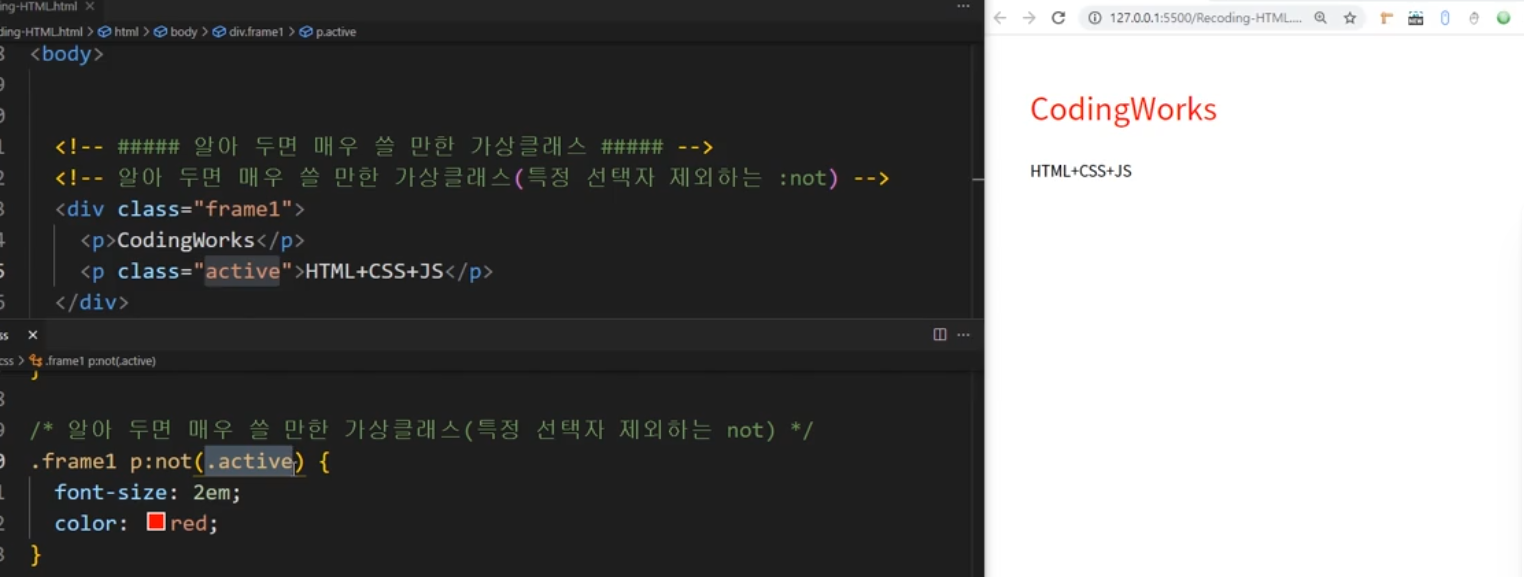Select the html breadcrumb item
Viewport: 1524px width, 577px height.
point(119,32)
